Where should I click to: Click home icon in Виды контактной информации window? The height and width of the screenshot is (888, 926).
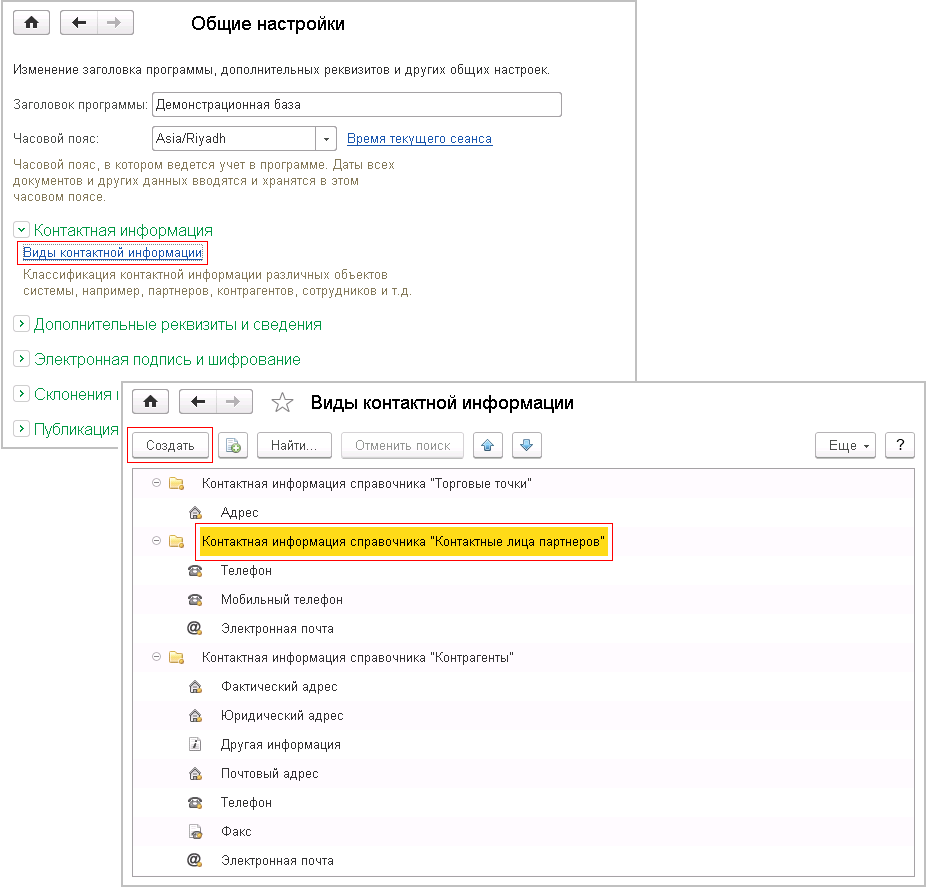point(150,402)
